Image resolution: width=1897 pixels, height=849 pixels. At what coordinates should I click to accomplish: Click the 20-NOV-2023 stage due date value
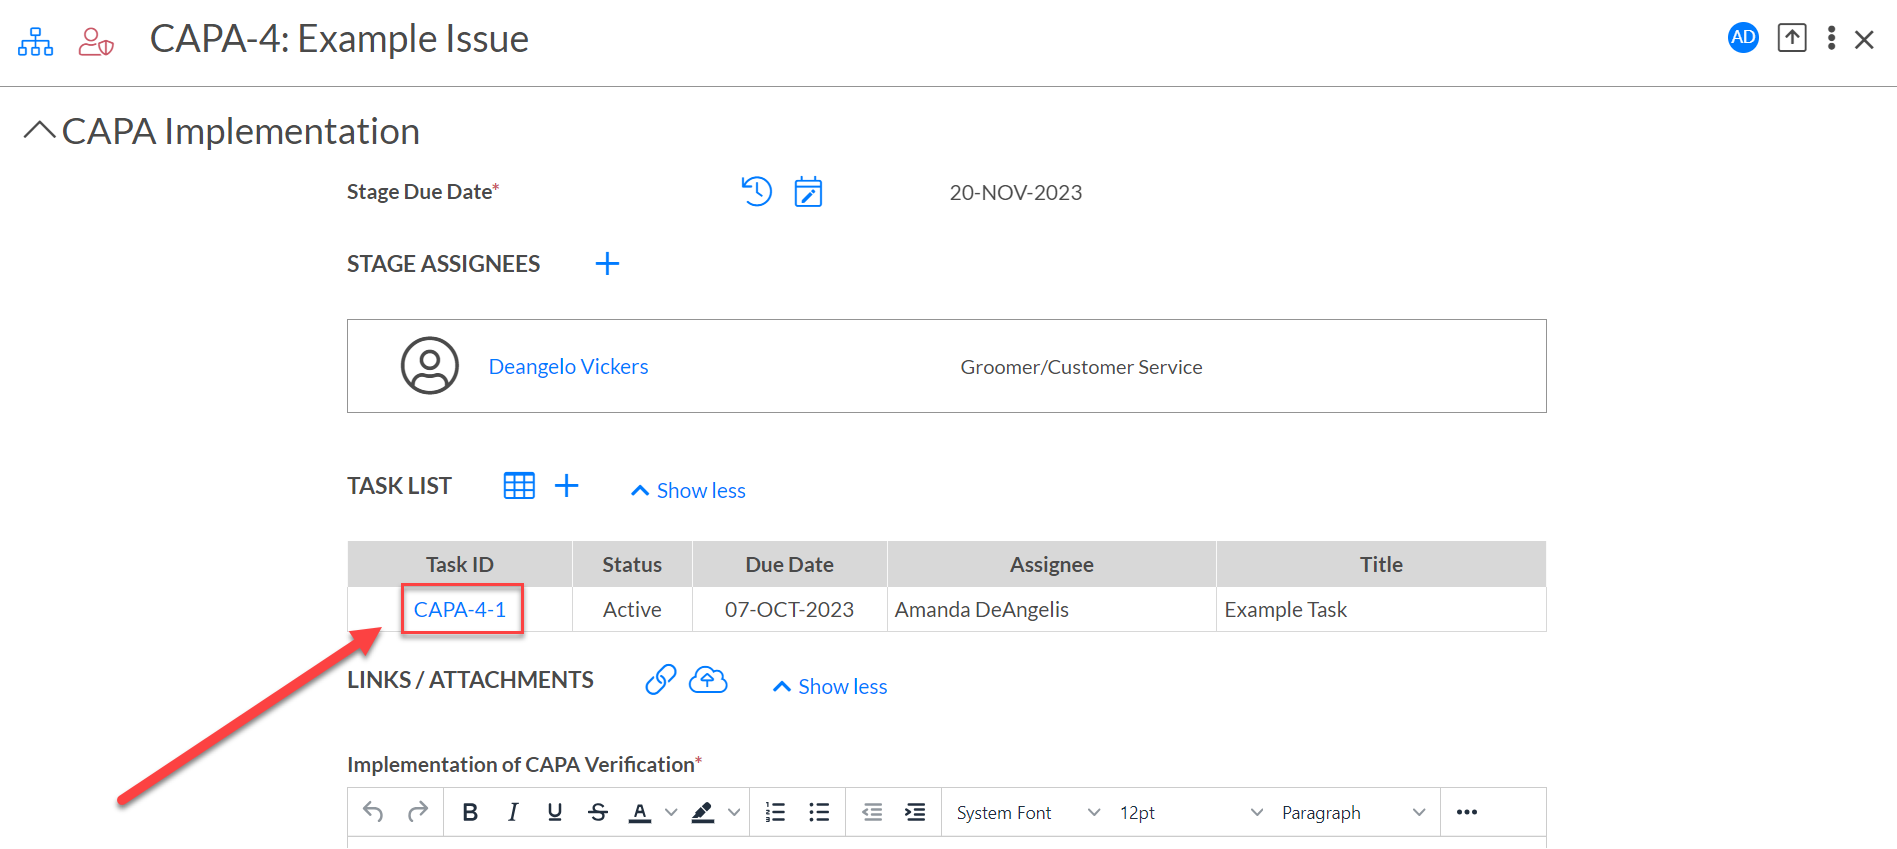[1016, 193]
